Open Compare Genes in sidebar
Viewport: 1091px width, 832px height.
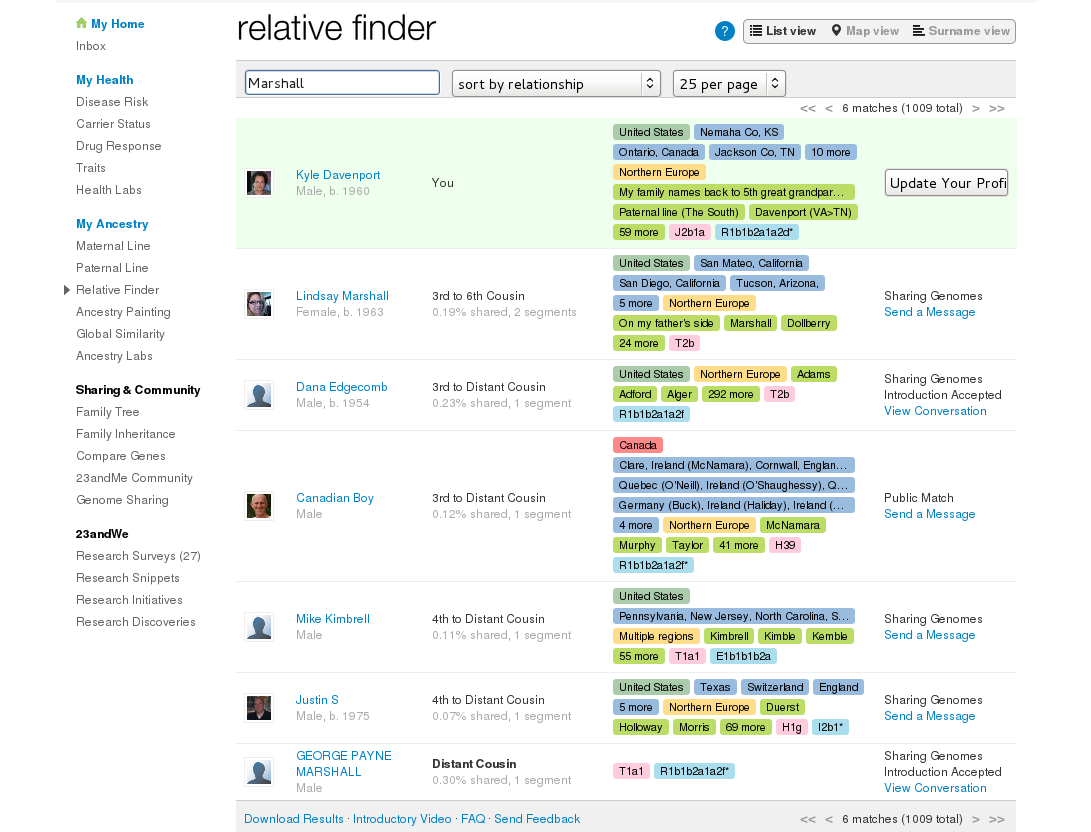(121, 456)
